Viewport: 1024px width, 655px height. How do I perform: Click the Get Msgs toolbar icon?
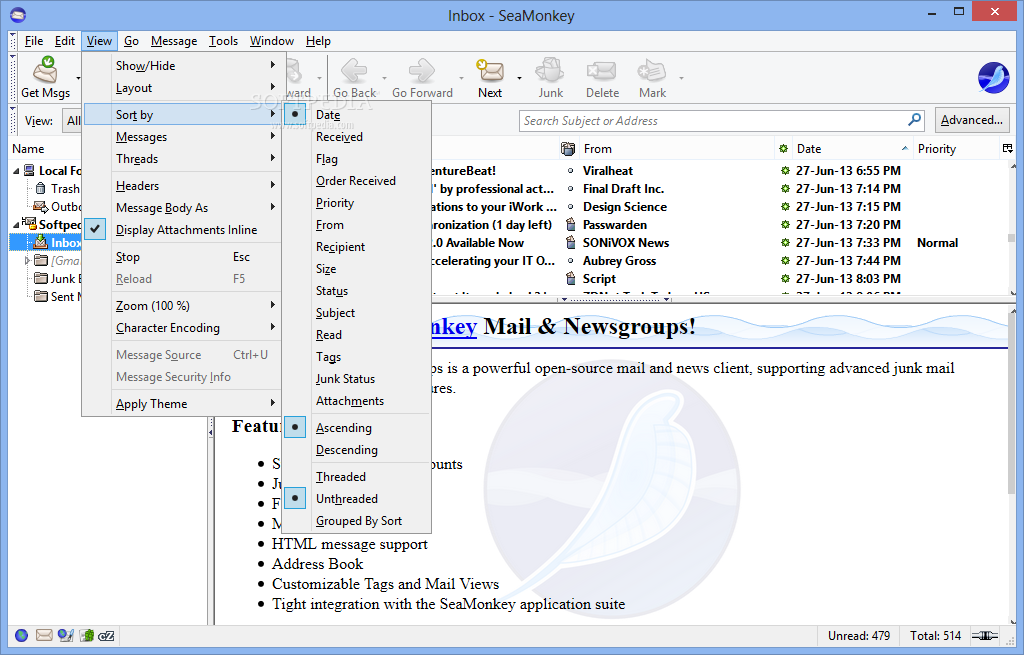click(46, 69)
